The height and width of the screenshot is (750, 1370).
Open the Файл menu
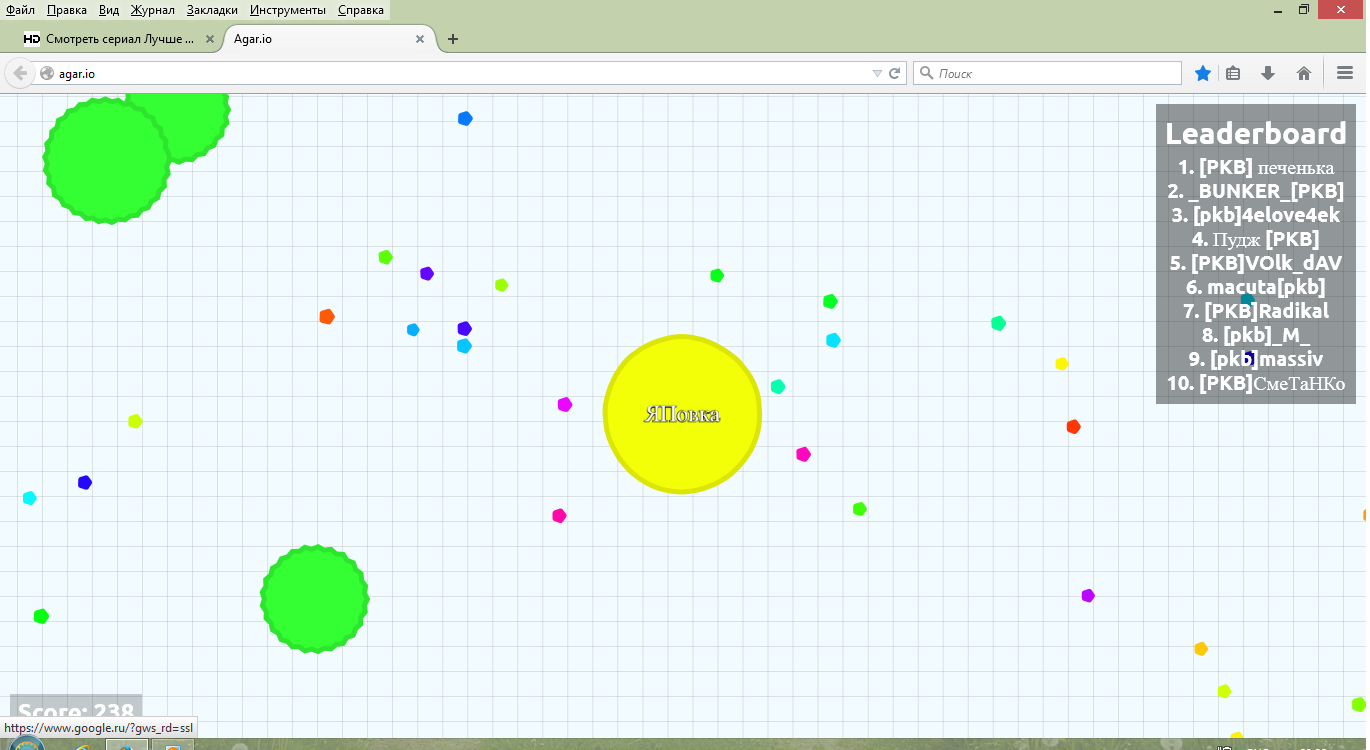(x=20, y=10)
